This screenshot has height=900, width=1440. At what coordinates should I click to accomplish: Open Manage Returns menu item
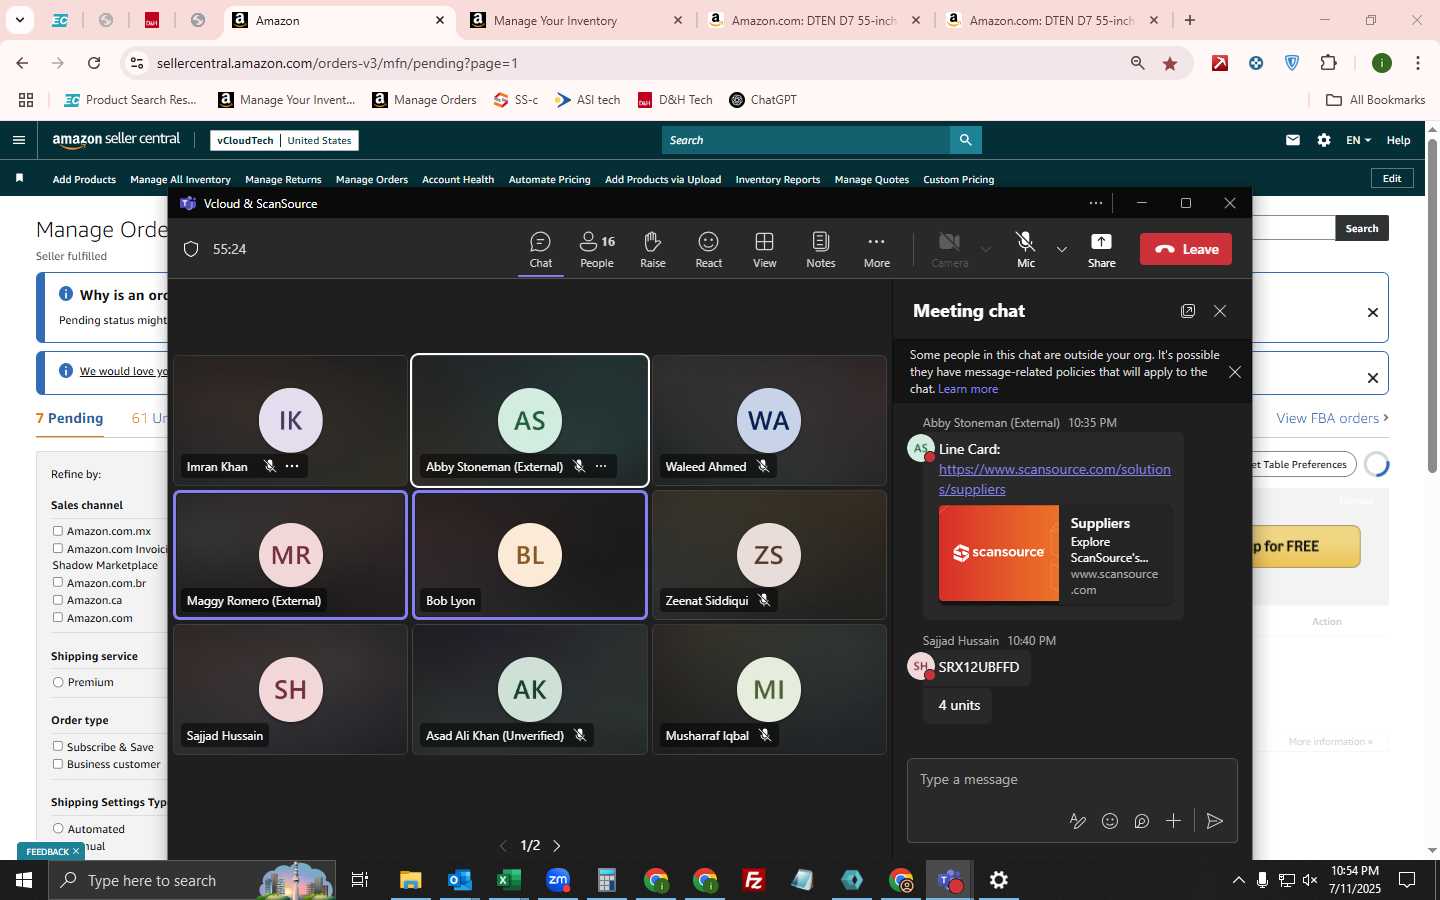[x=283, y=180]
